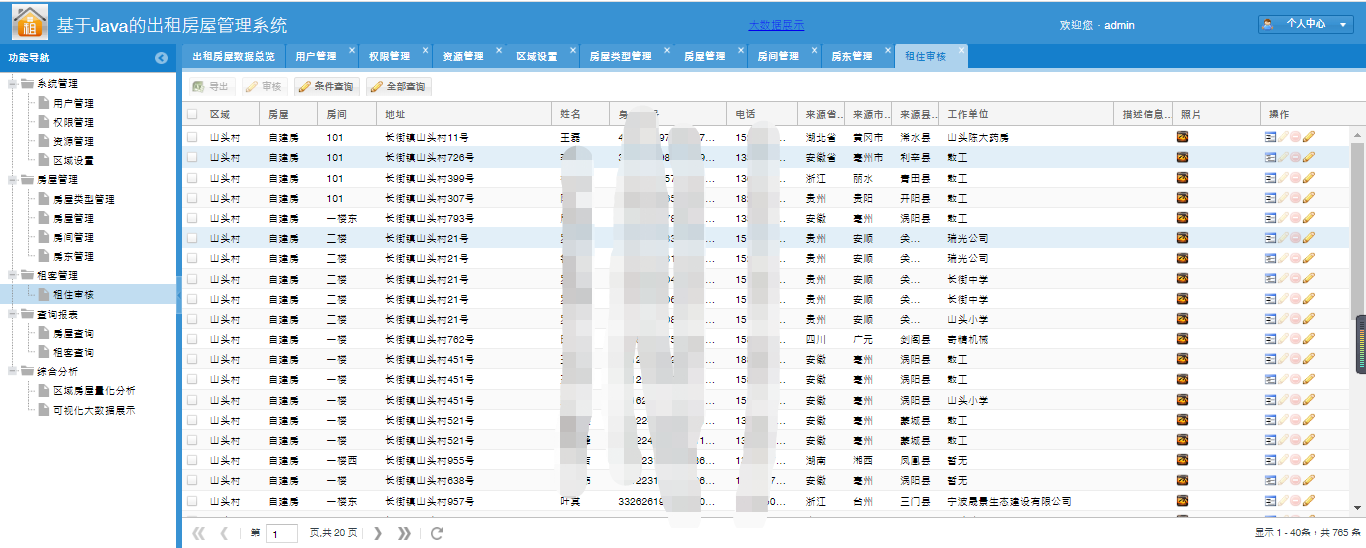The image size is (1366, 548).
Task: Collapse the 房屋管理 tree node
Action: tap(12, 180)
